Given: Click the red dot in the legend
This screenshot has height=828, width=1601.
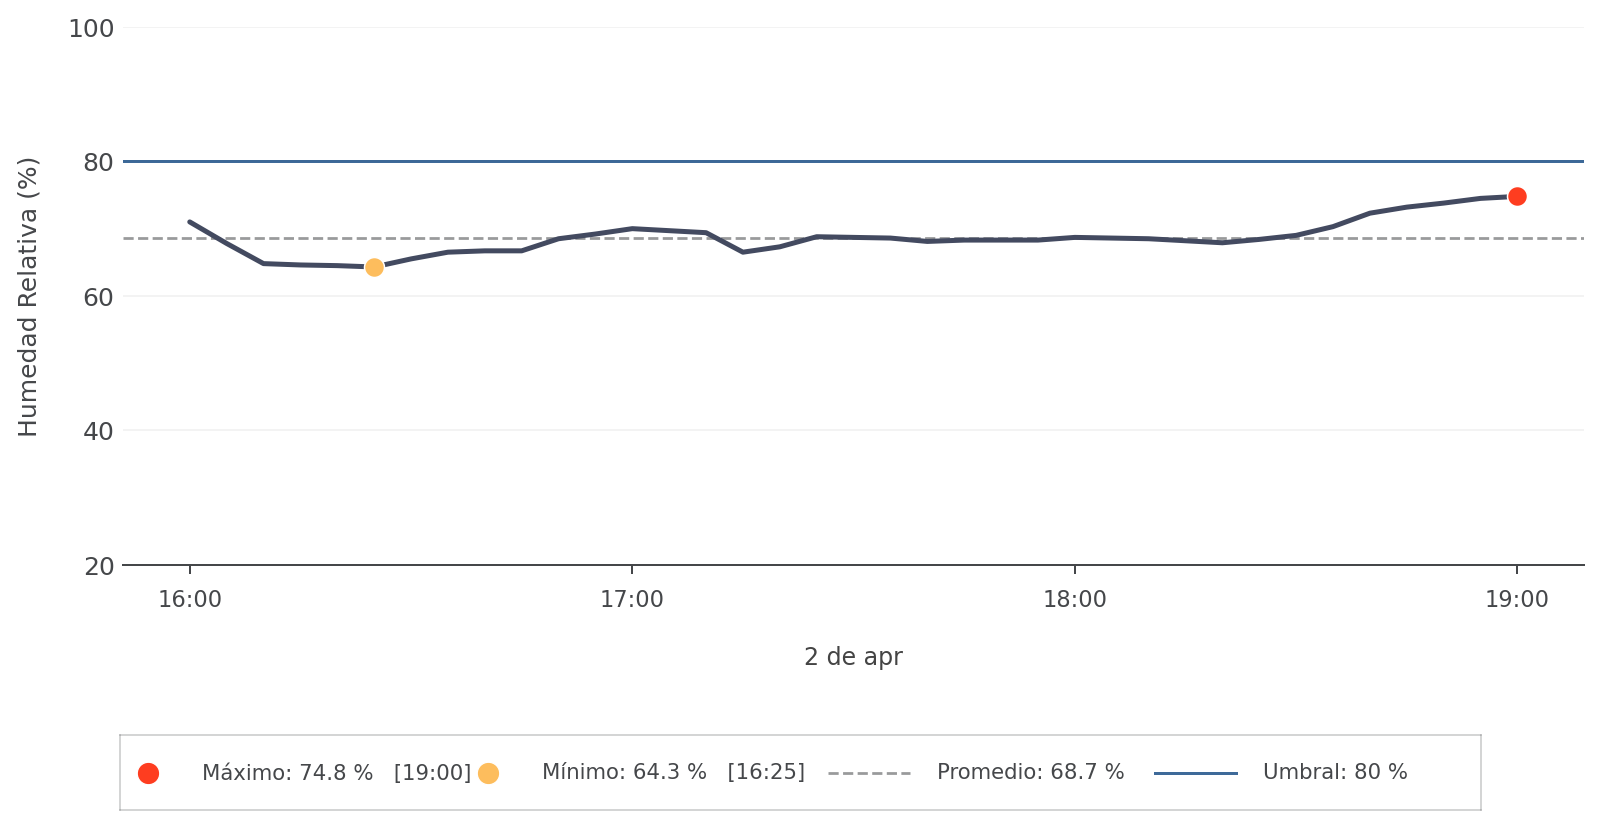Looking at the screenshot, I should pyautogui.click(x=148, y=773).
